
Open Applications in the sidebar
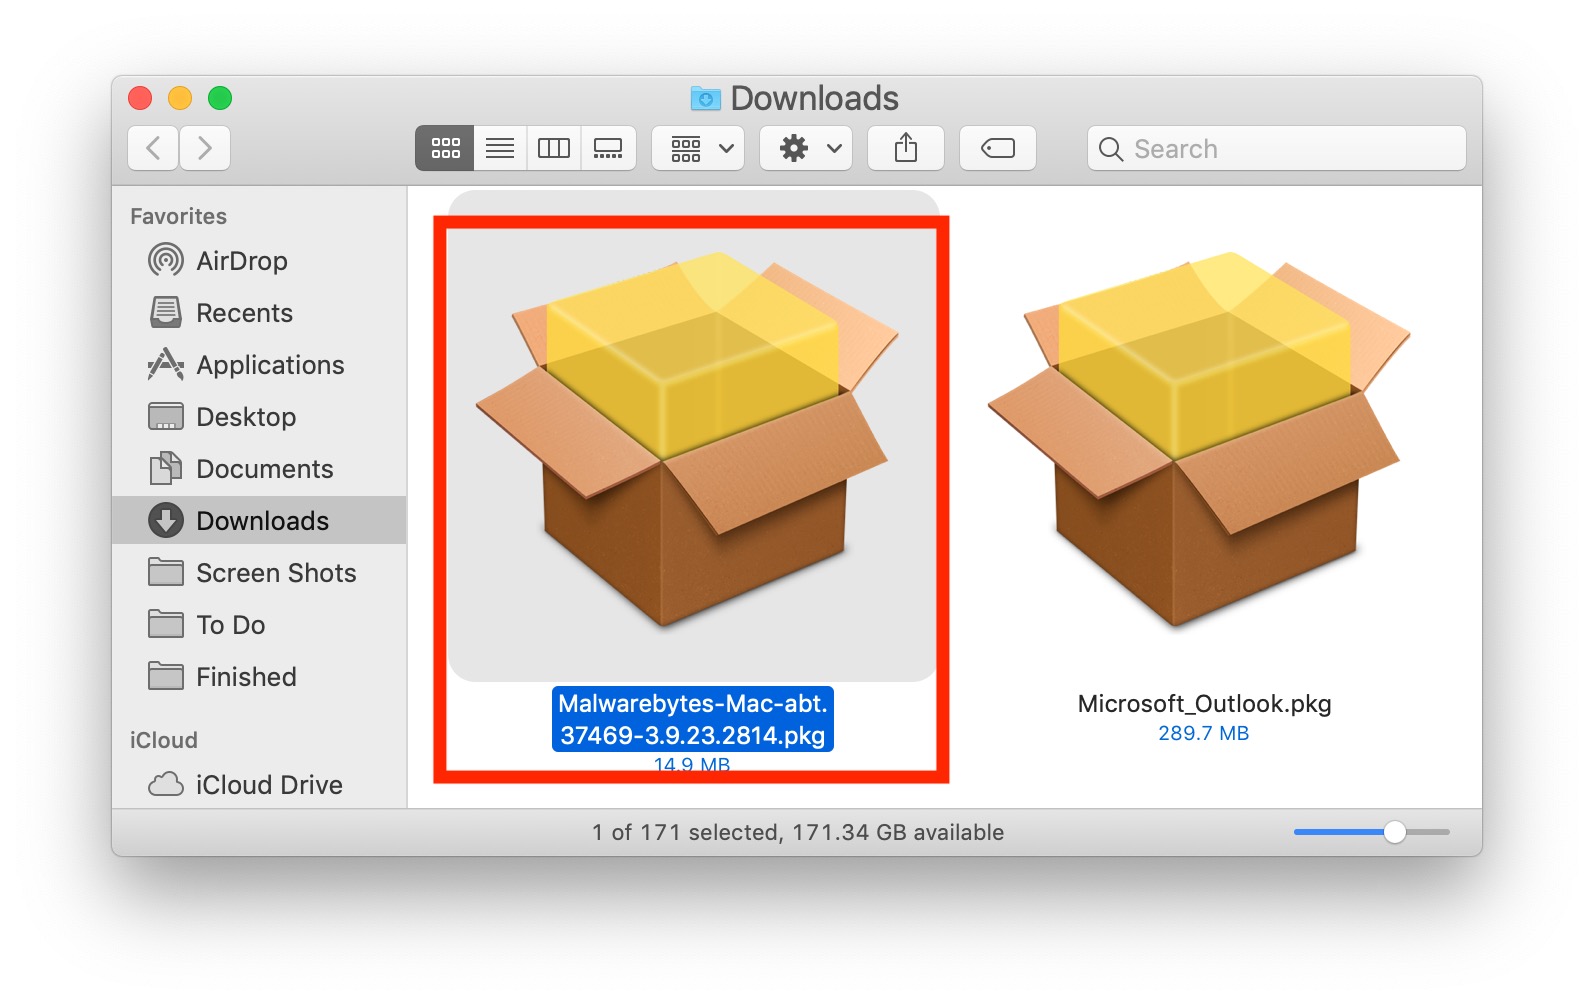click(259, 365)
